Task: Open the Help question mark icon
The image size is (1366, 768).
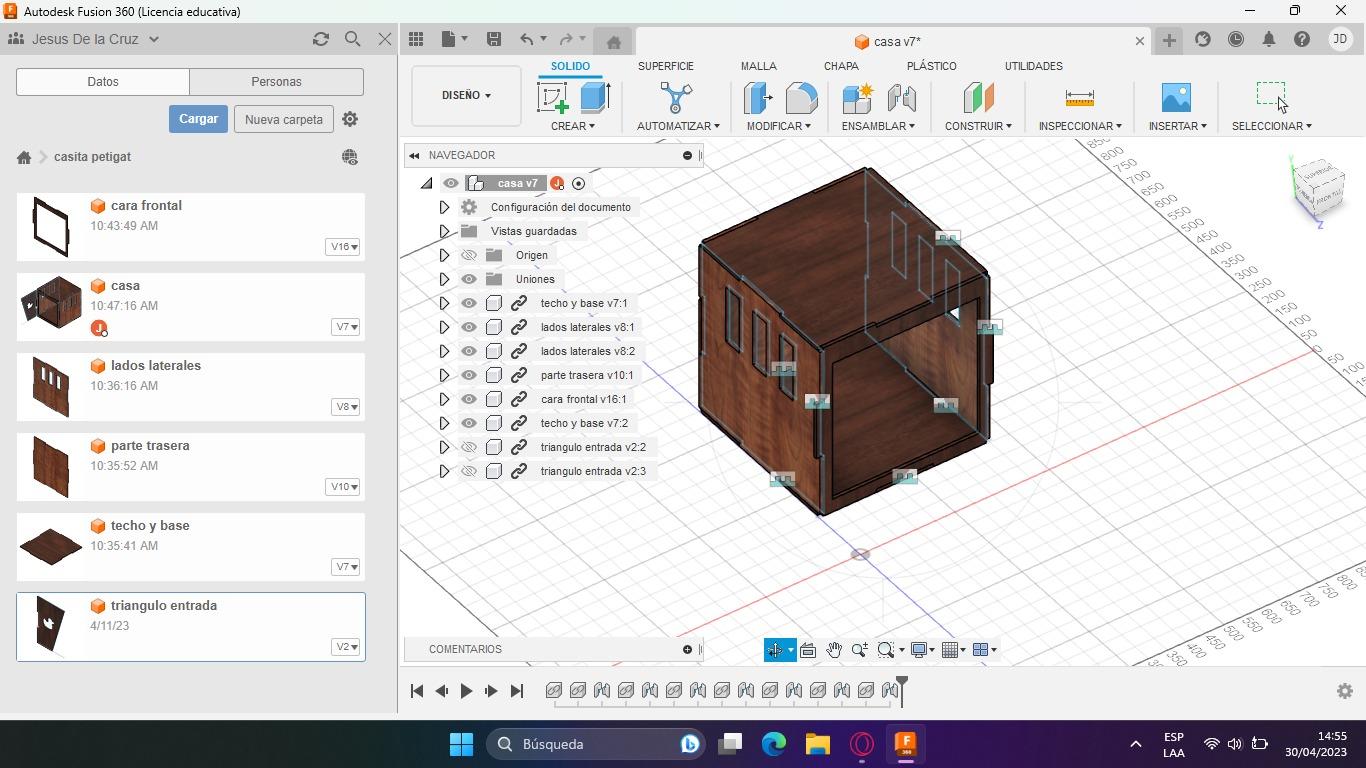Action: pyautogui.click(x=1302, y=39)
